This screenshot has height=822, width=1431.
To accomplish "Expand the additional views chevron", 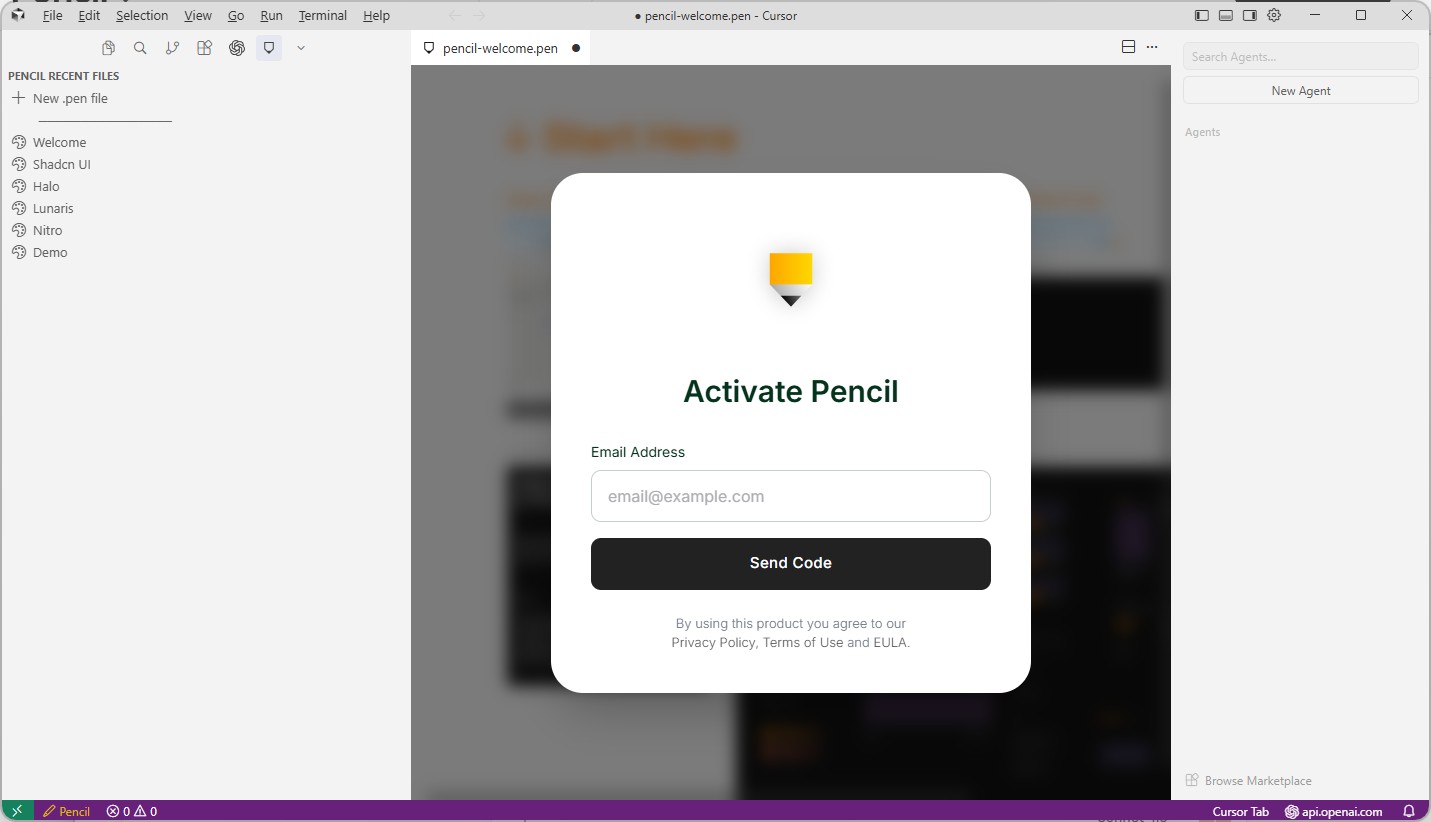I will (300, 48).
